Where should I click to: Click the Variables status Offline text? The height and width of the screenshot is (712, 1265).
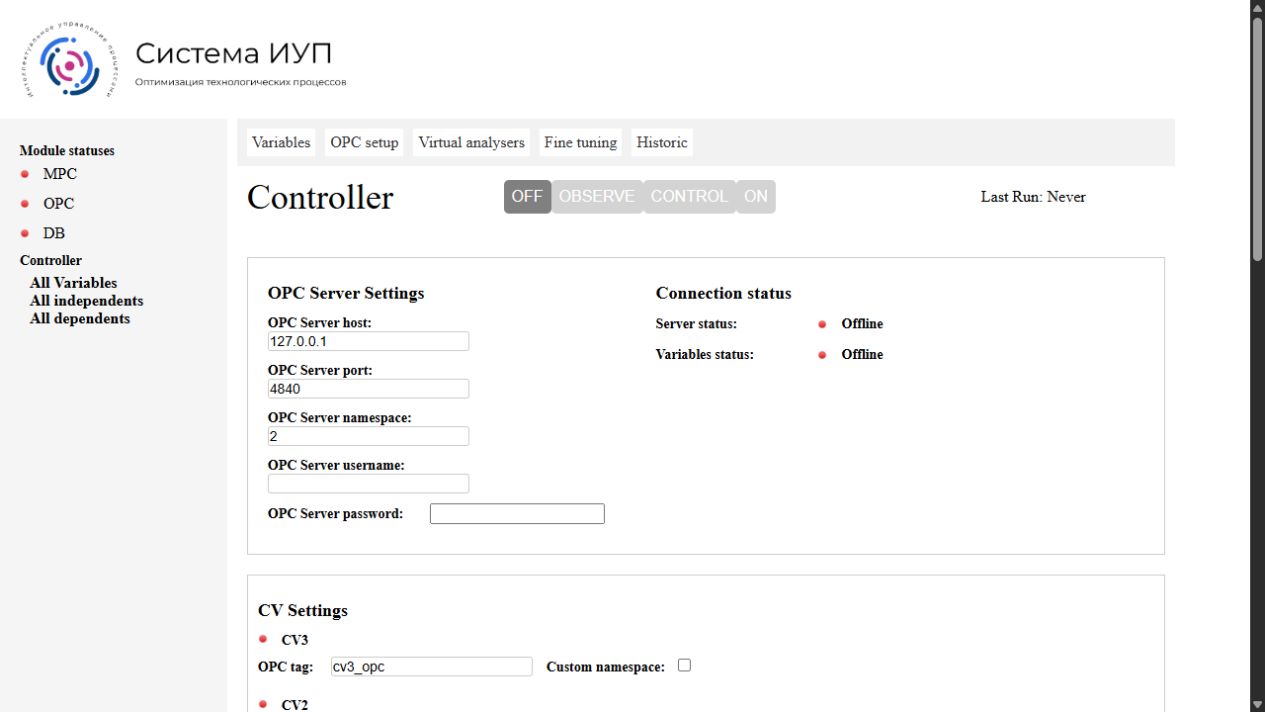tap(862, 355)
